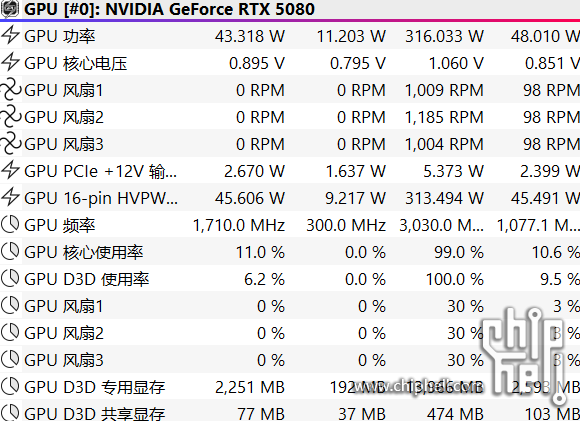
Task: Click clock icon beside GPU 频率
Action: coord(10,225)
